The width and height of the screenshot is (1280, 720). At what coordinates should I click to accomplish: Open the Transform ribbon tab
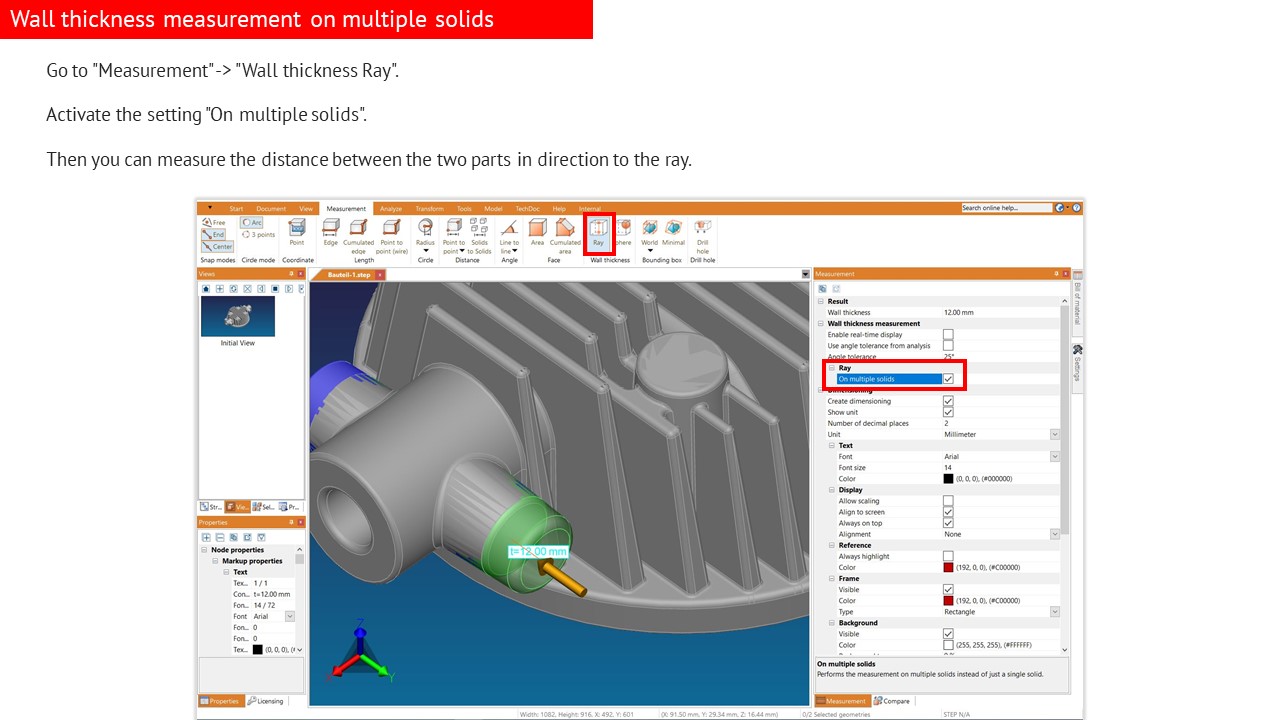tap(429, 209)
